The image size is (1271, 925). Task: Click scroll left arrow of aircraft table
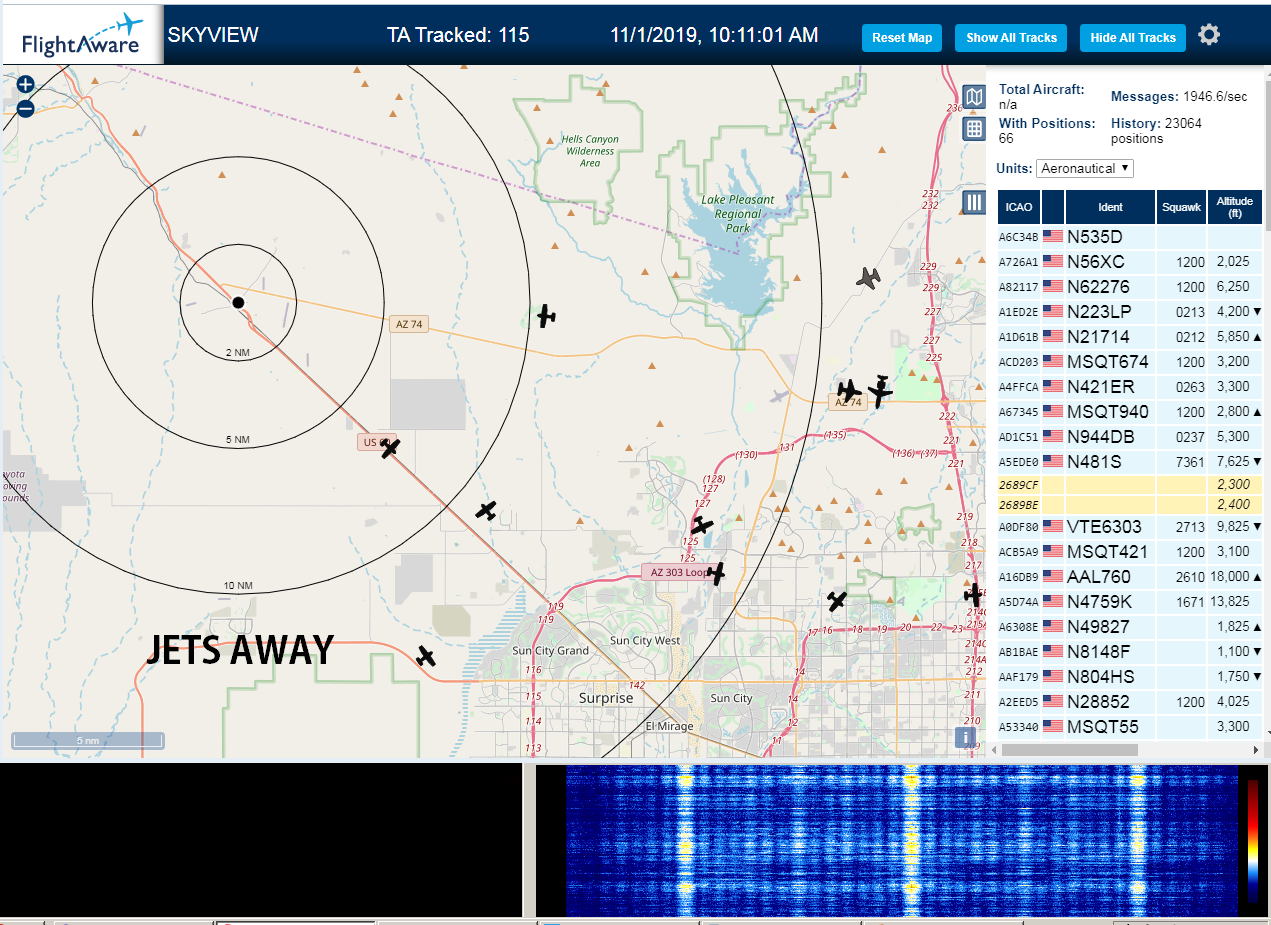pos(993,750)
